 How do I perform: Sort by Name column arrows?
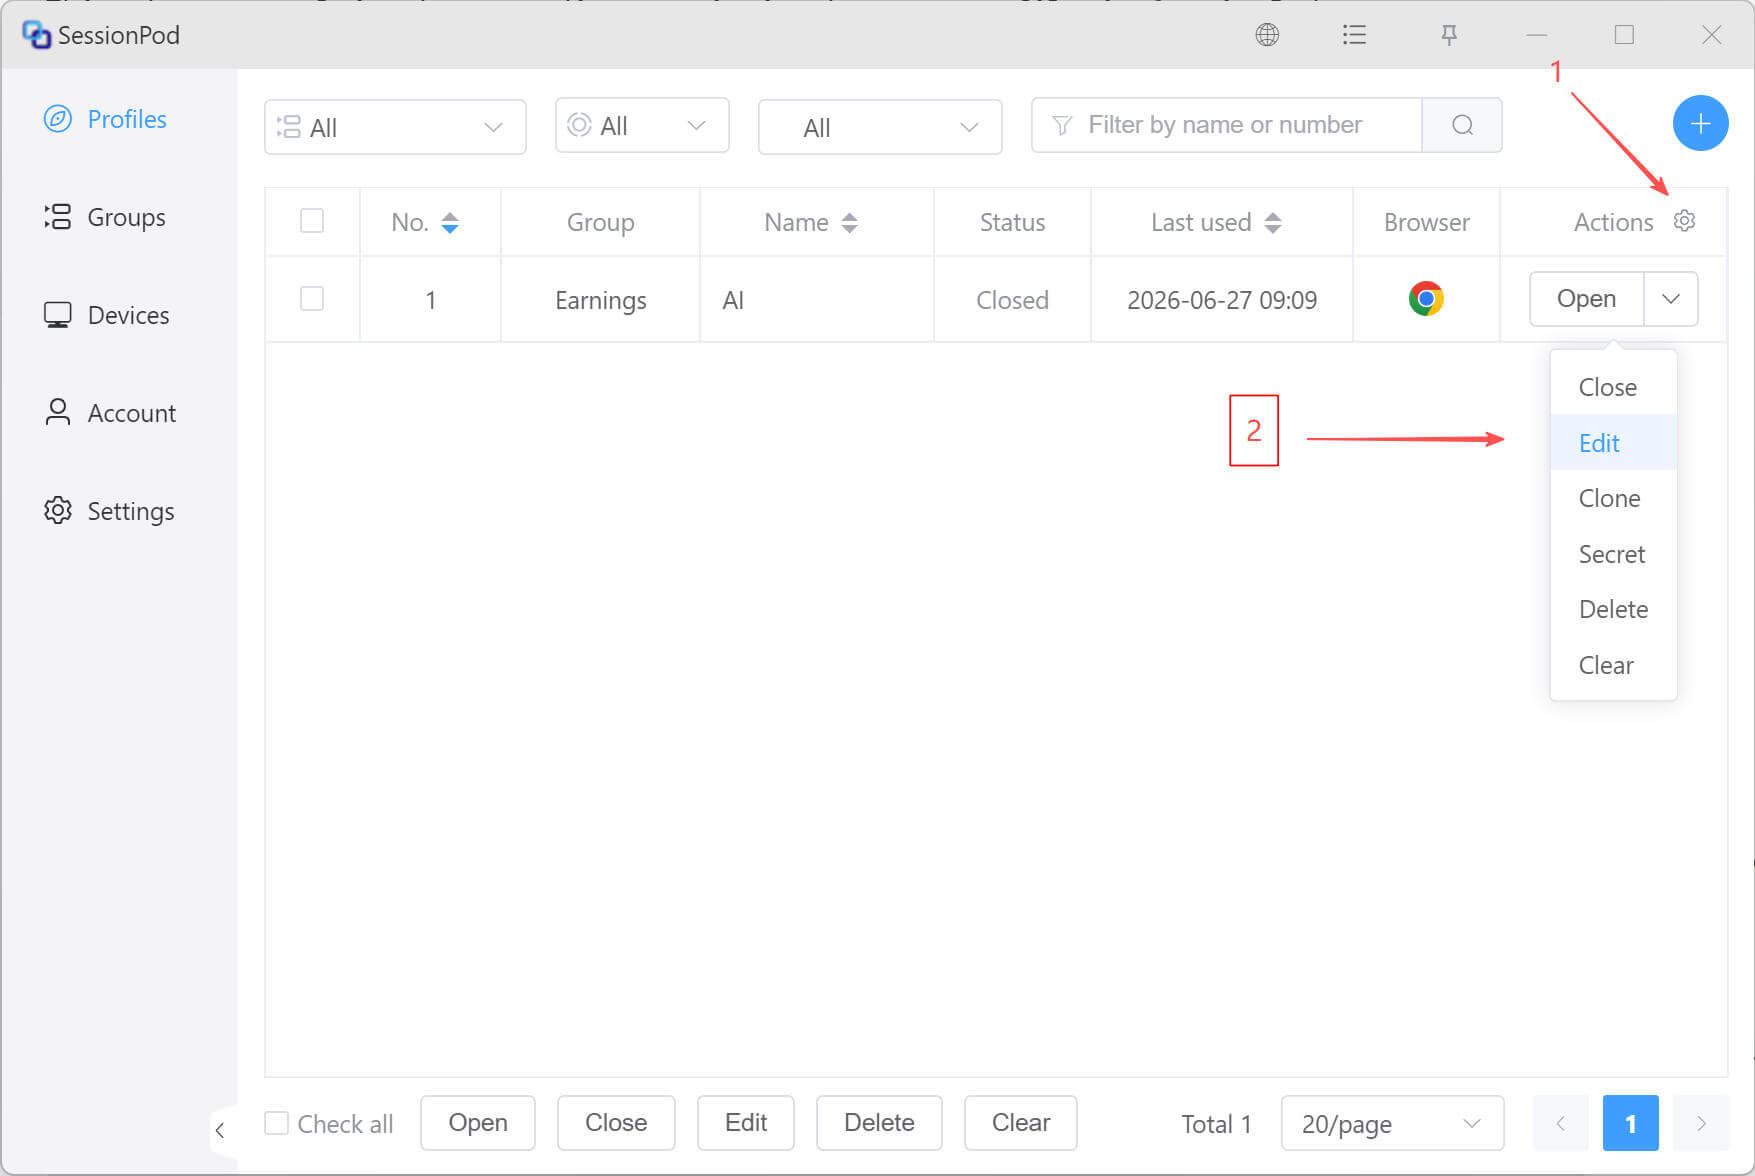click(x=849, y=223)
